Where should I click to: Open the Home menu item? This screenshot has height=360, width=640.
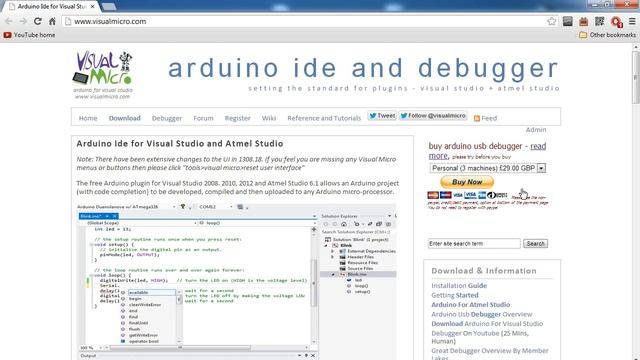[88, 118]
